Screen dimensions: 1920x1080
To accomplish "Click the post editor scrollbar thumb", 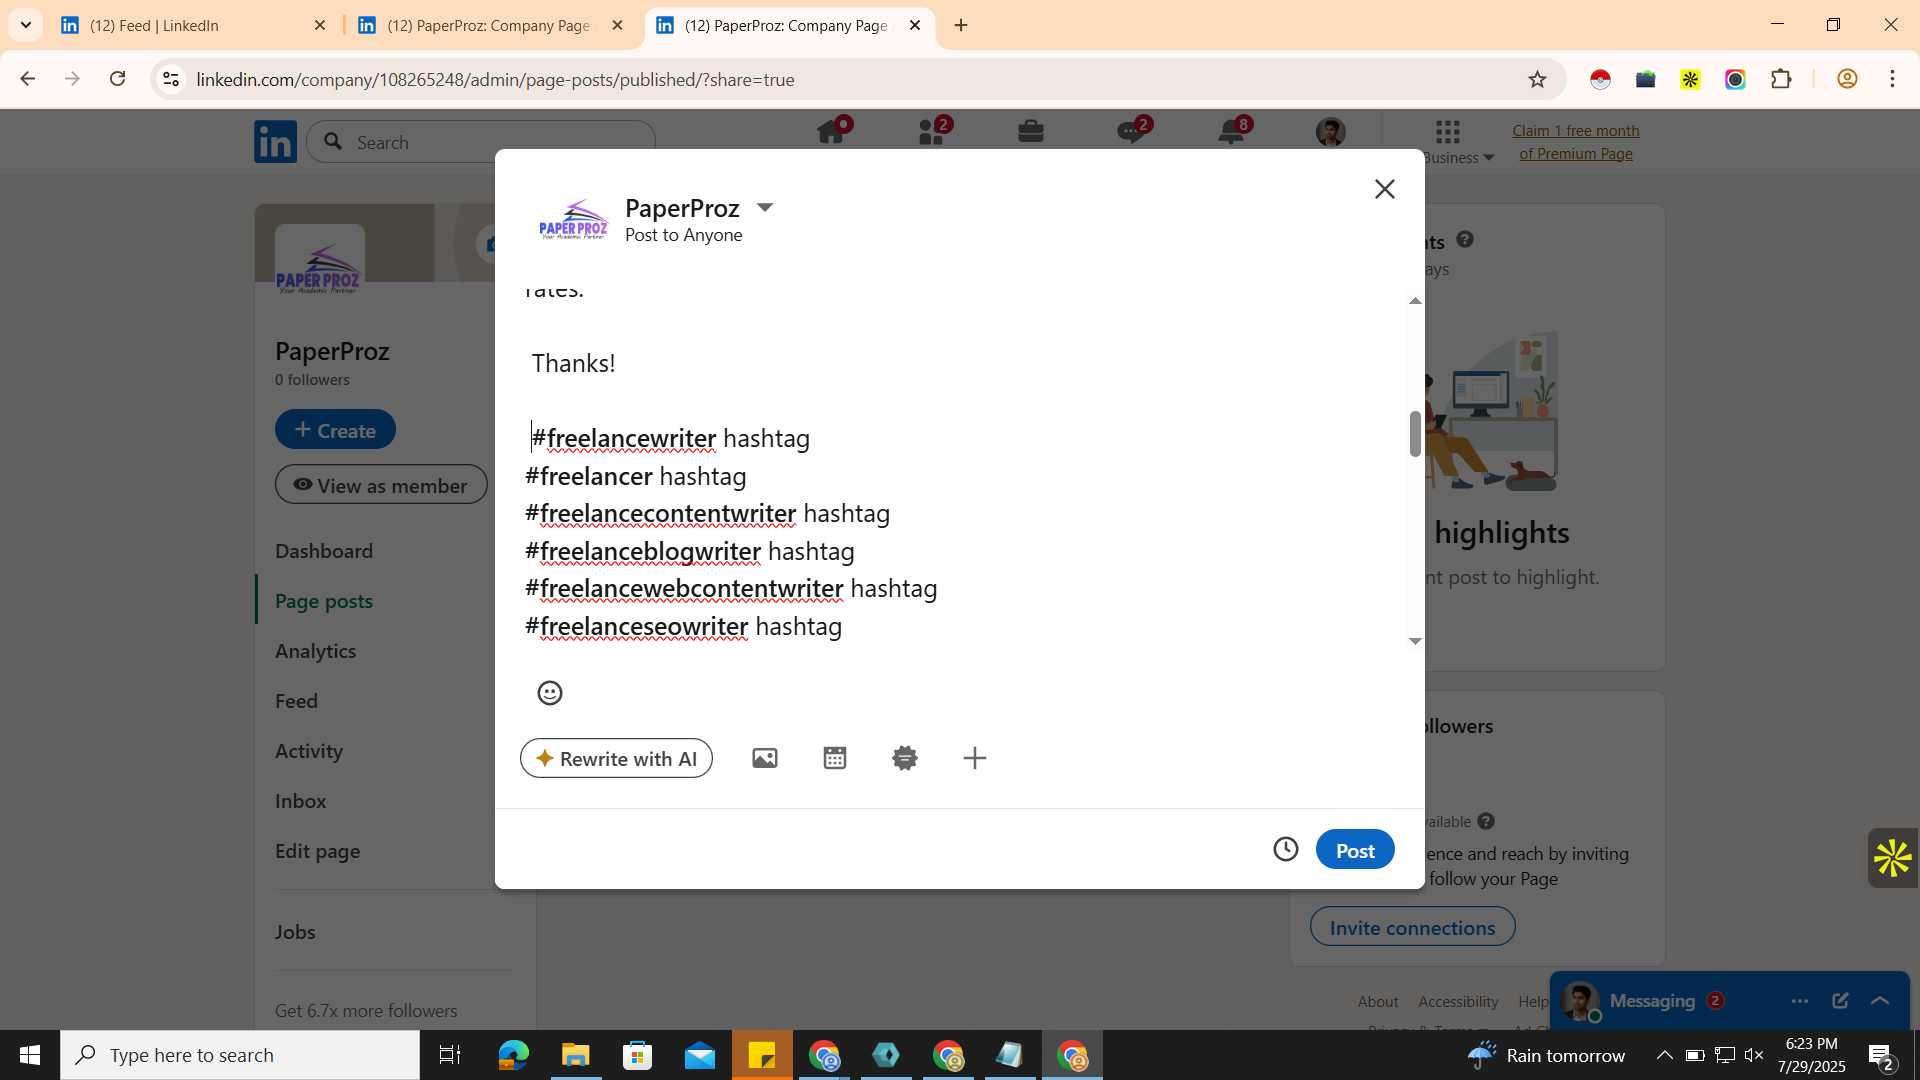I will coord(1415,433).
